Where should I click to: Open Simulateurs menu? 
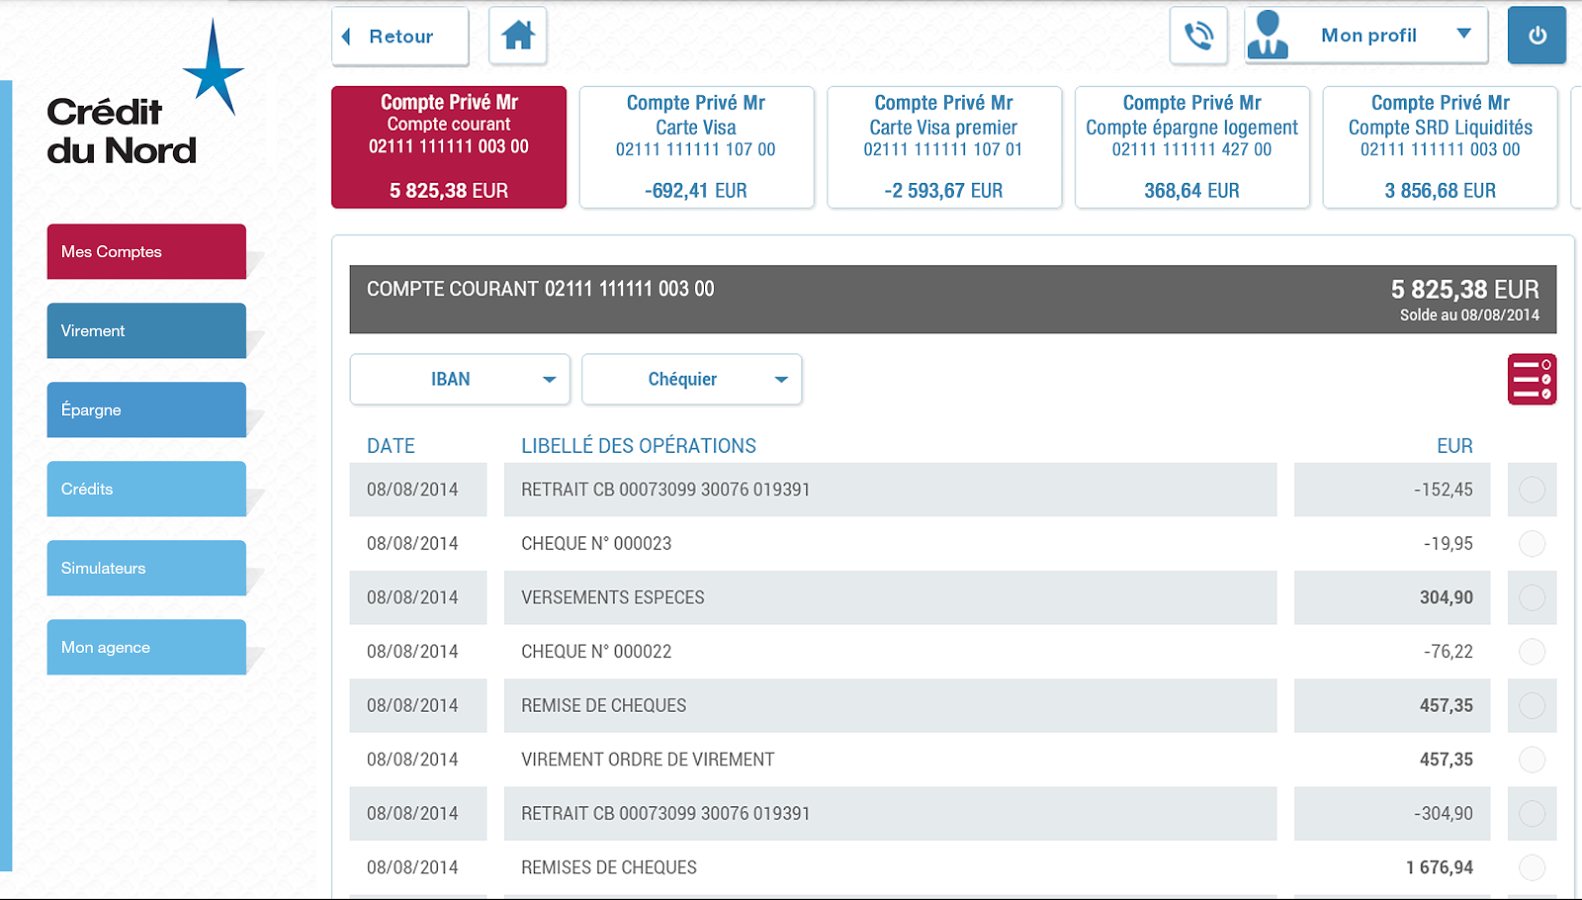(146, 567)
